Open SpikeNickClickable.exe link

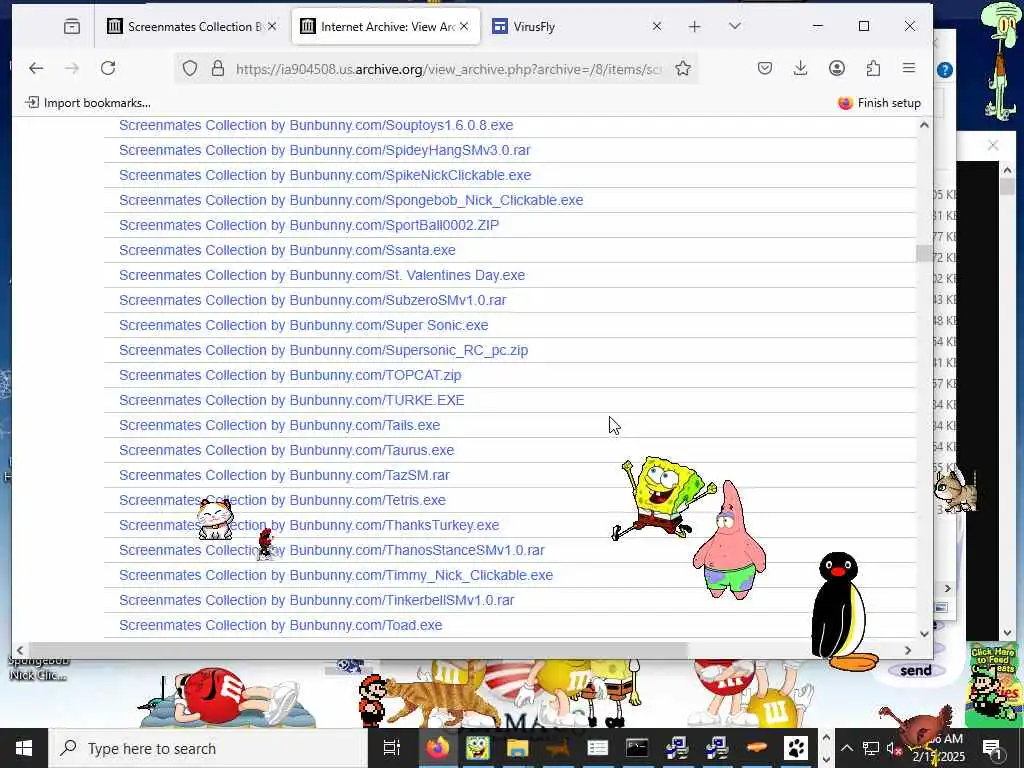pos(325,175)
